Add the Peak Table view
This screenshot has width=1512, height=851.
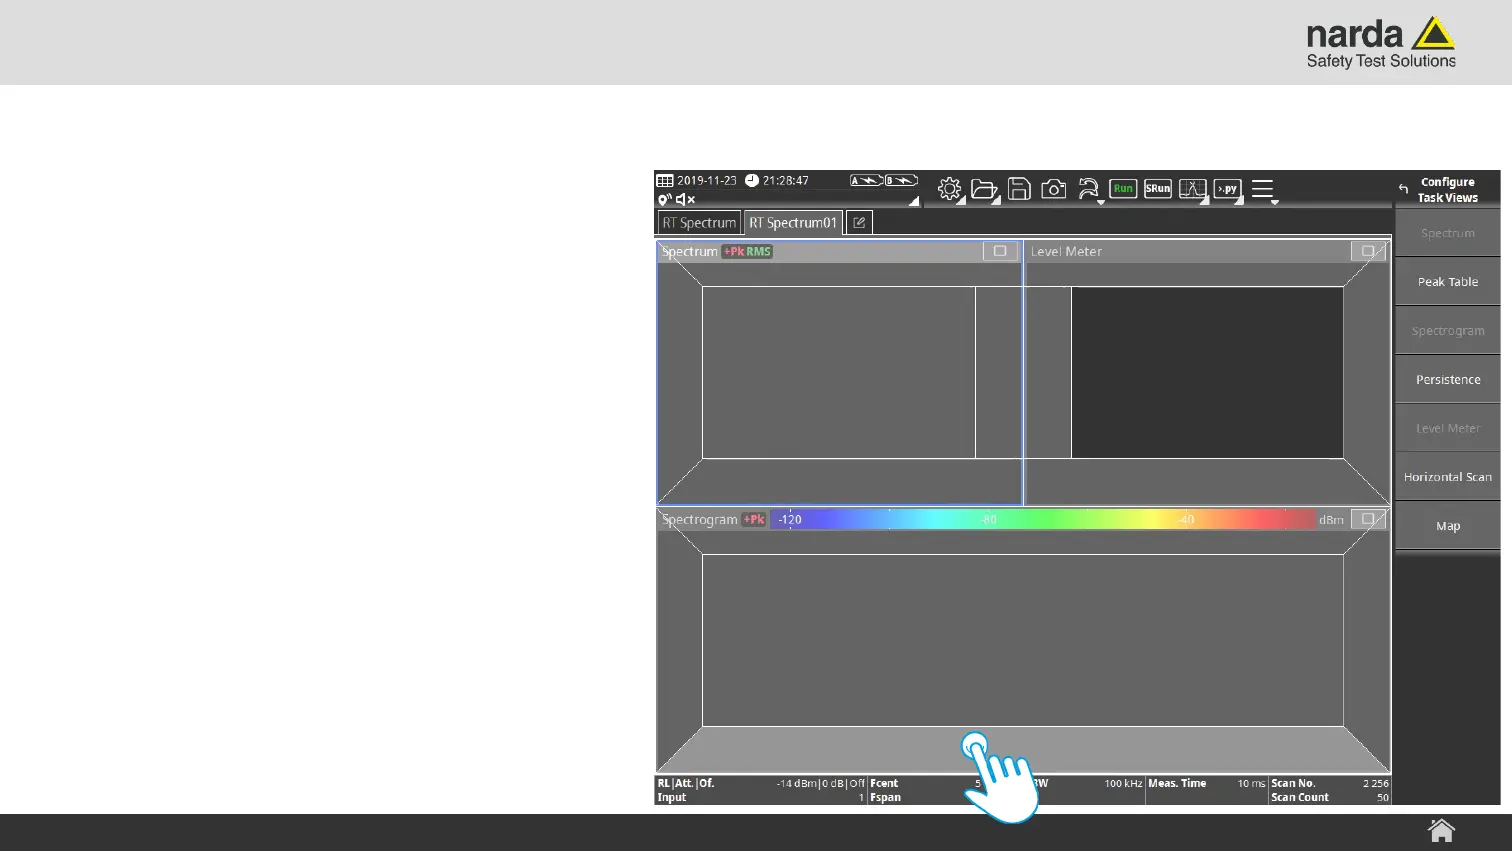(x=1448, y=282)
